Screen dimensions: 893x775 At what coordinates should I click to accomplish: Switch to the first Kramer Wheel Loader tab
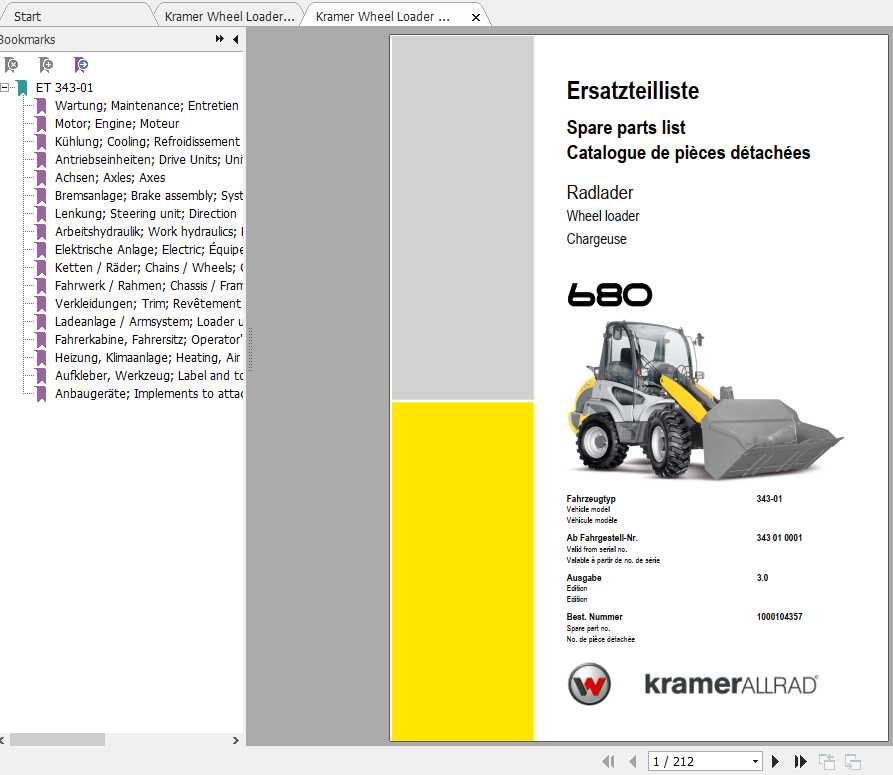tap(230, 17)
